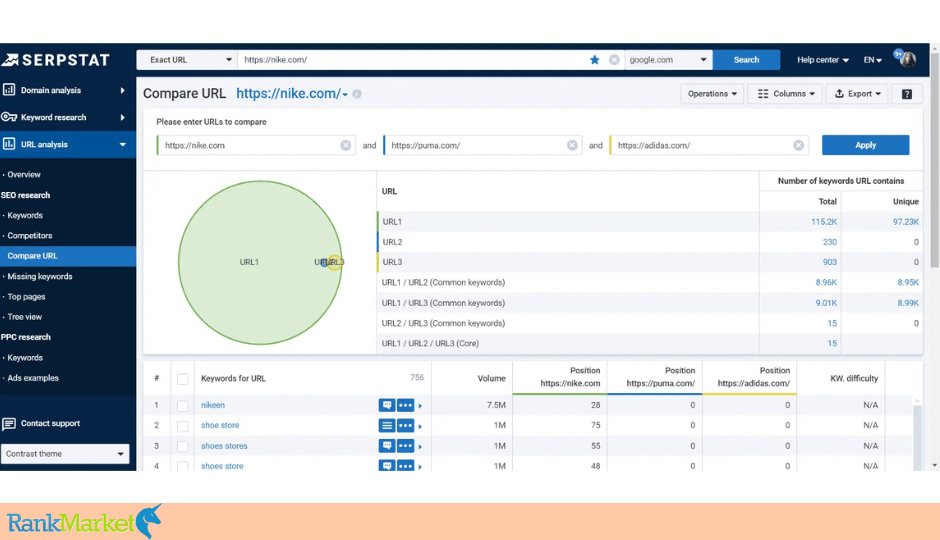Open Tree view in the sidebar

coord(25,317)
